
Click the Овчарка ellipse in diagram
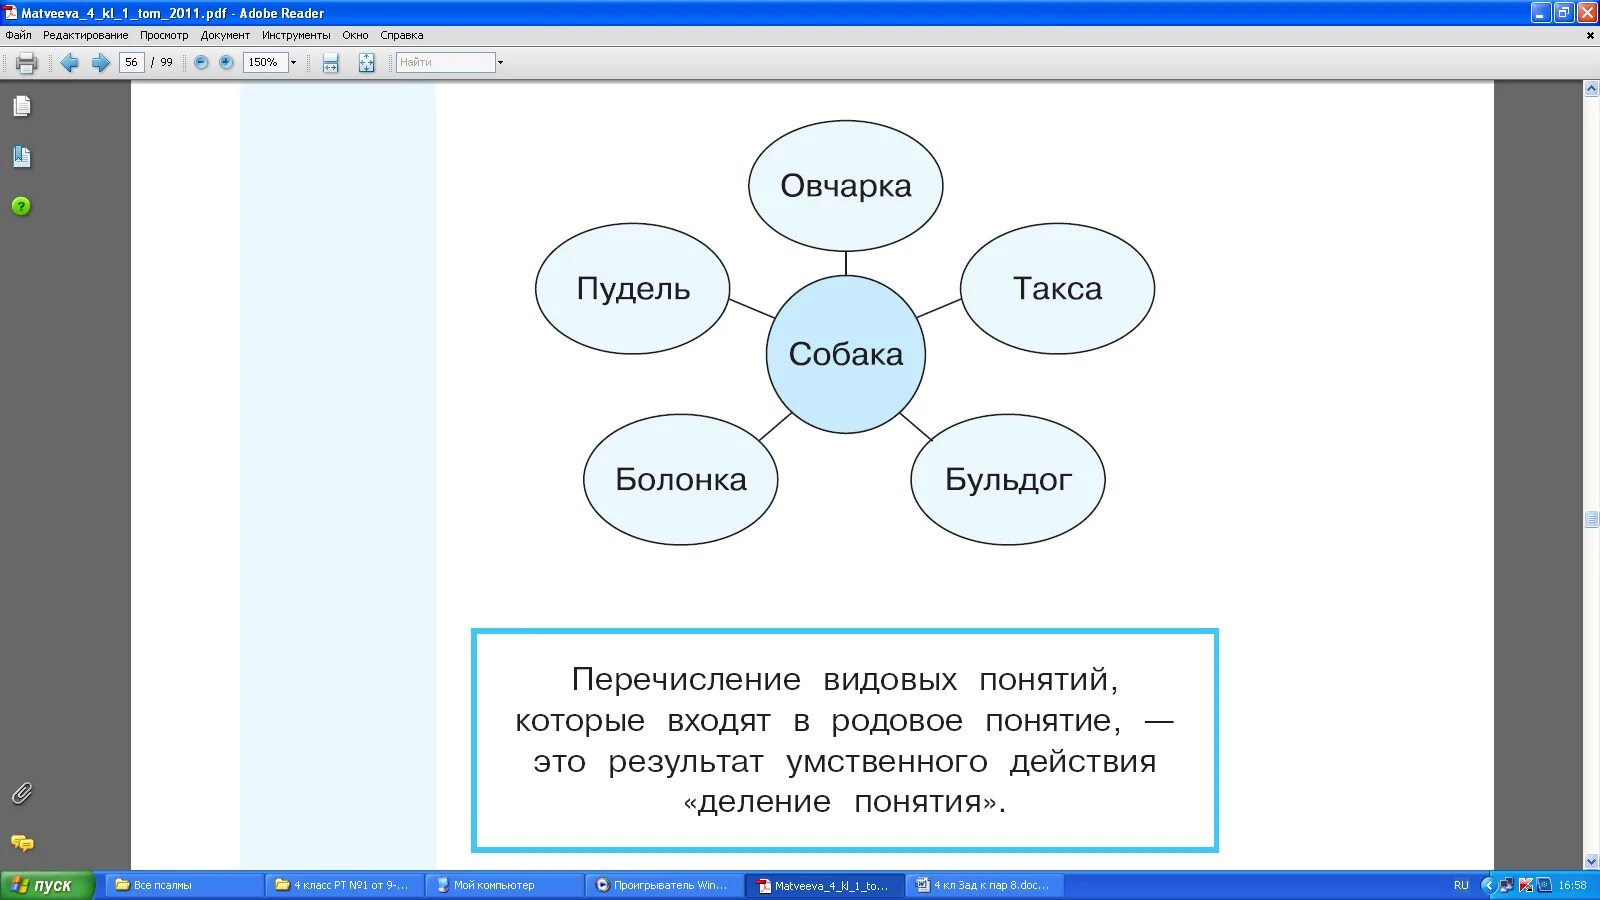pos(846,186)
